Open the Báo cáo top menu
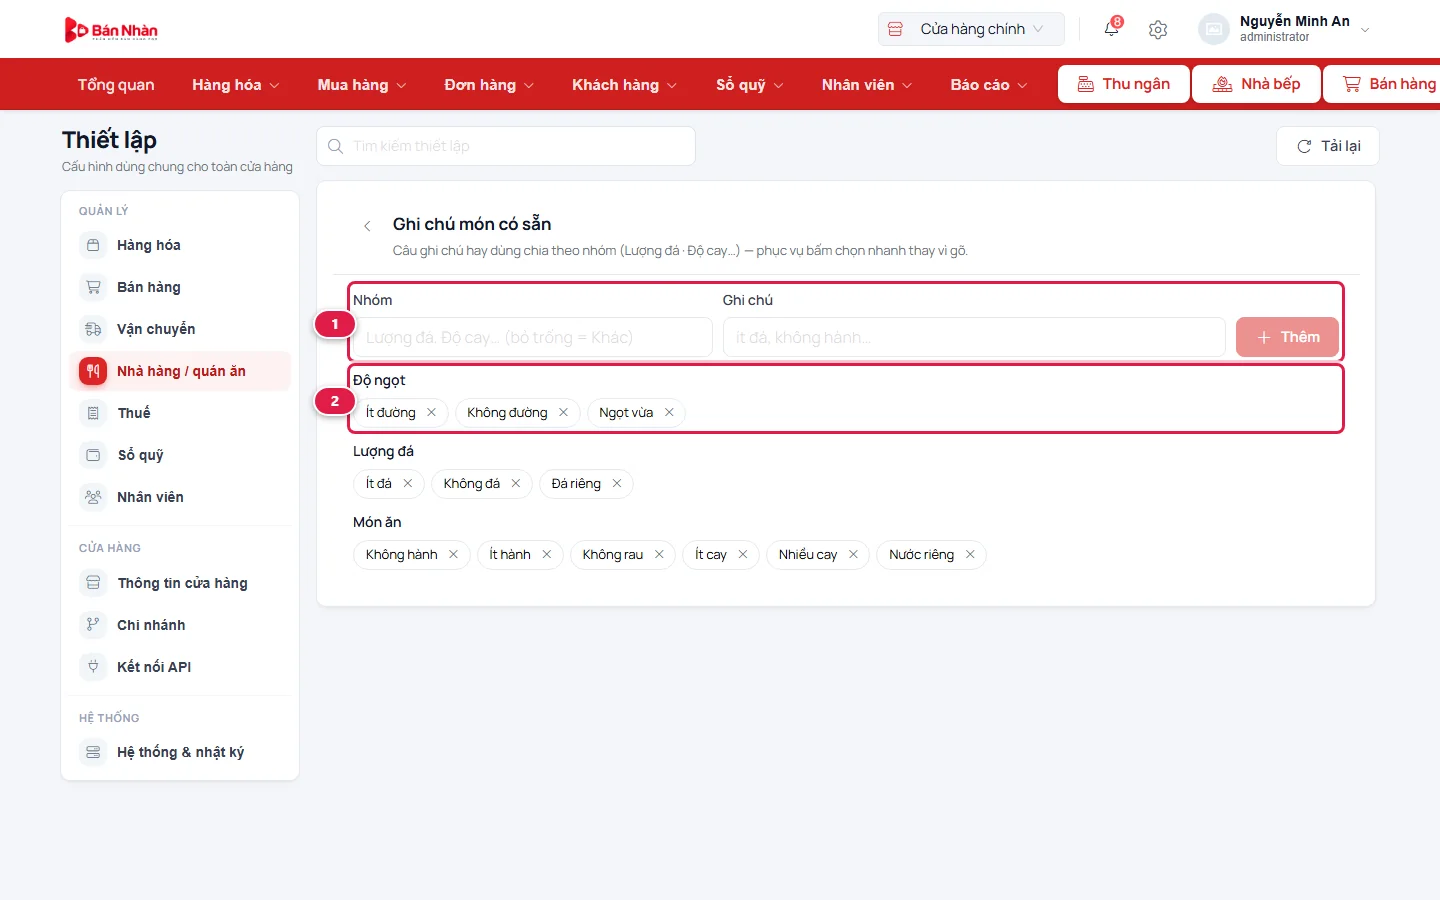Screen dimensions: 1440x900 (x=989, y=85)
